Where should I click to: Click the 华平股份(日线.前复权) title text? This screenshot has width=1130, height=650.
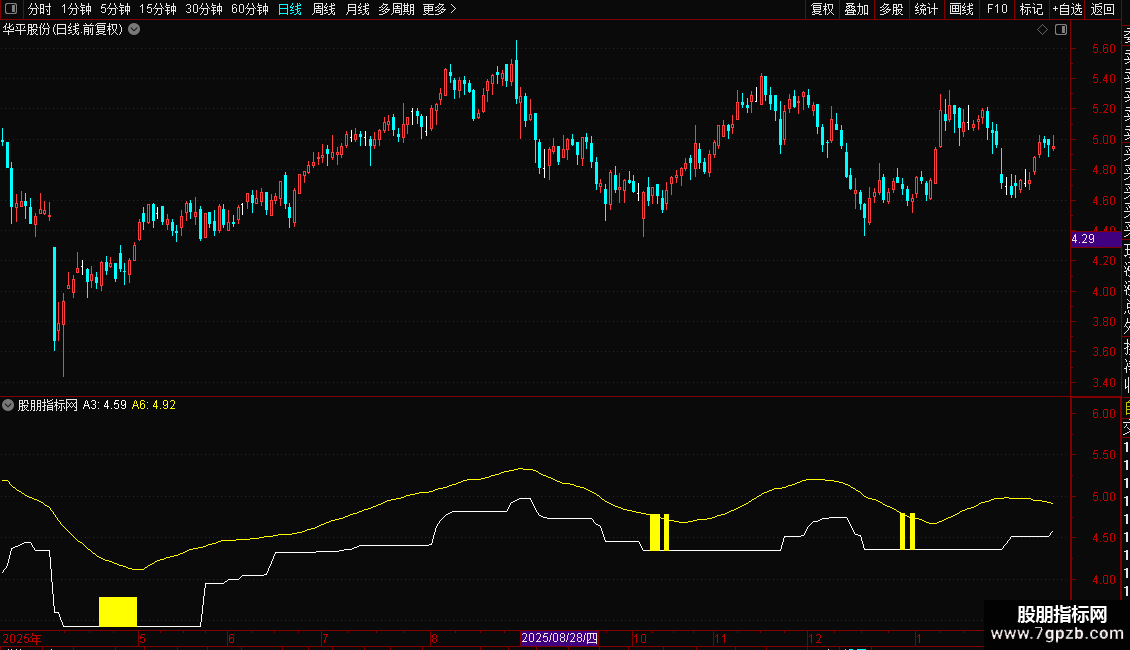tap(63, 30)
